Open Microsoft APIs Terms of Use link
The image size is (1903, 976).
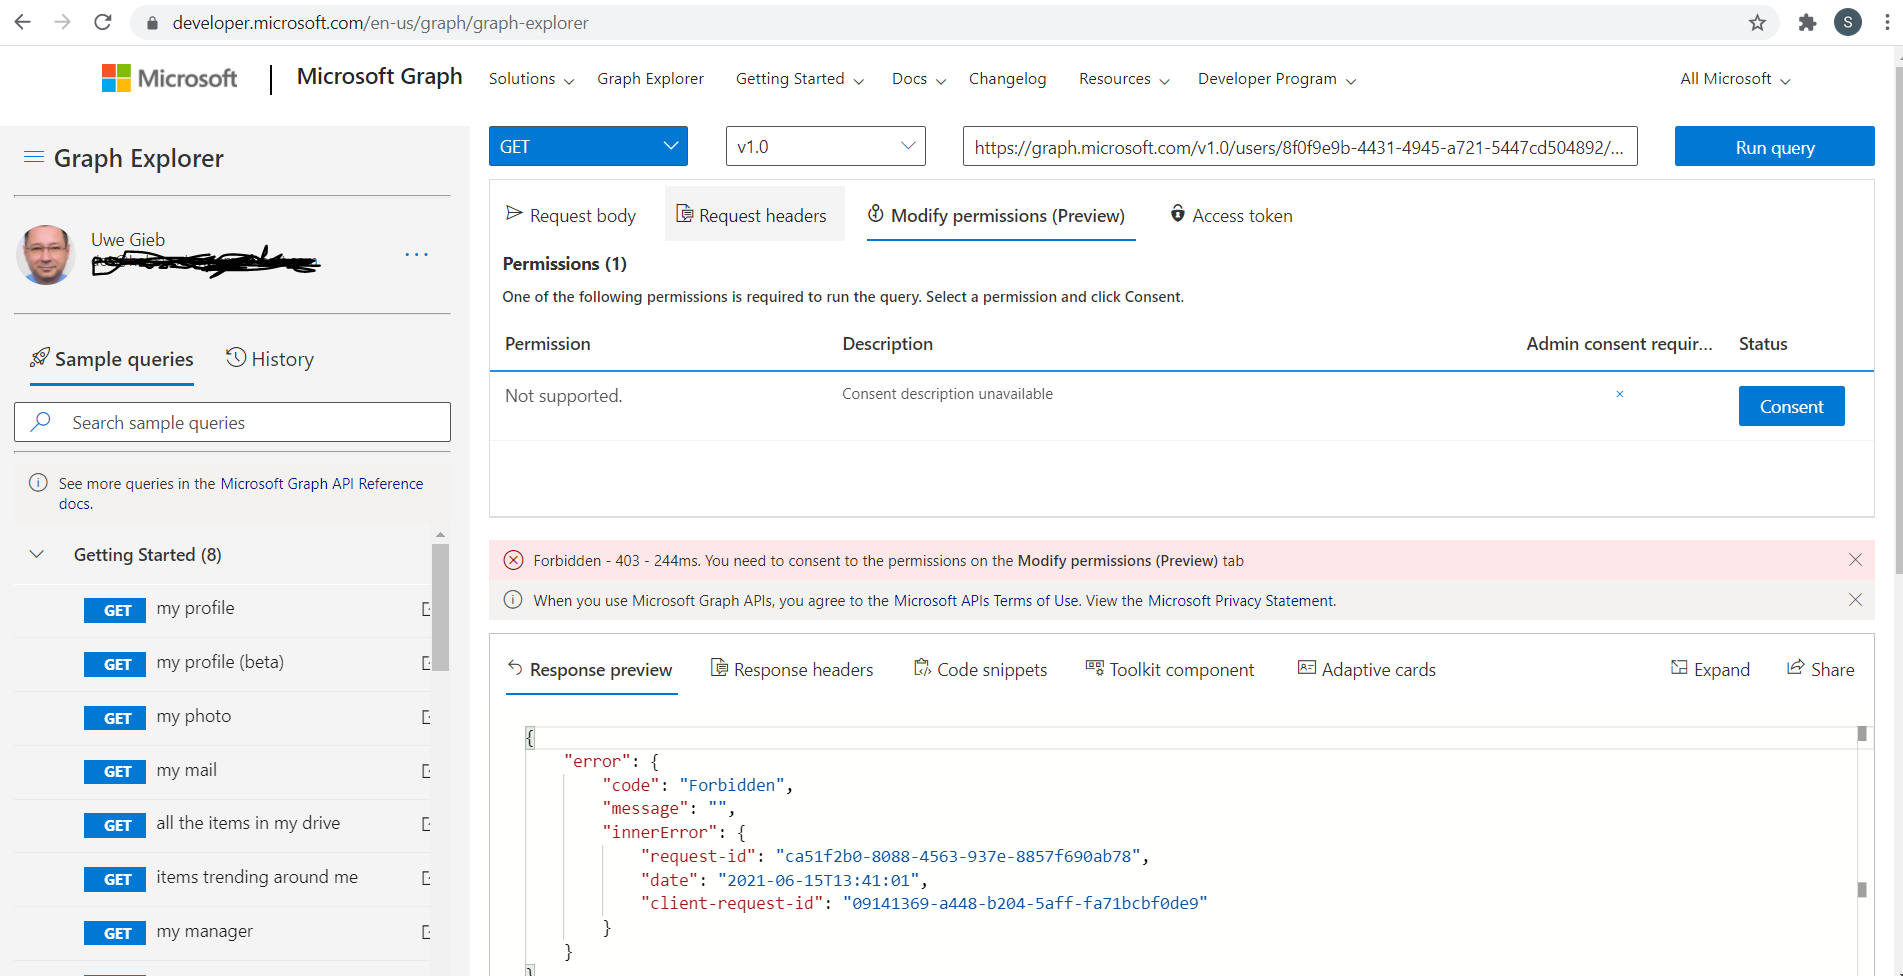click(x=986, y=601)
